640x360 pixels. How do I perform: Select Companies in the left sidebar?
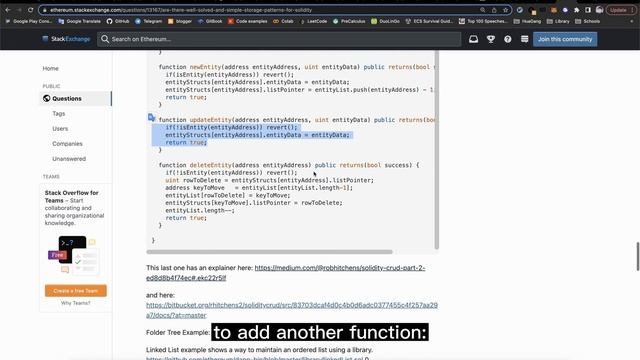click(x=67, y=144)
